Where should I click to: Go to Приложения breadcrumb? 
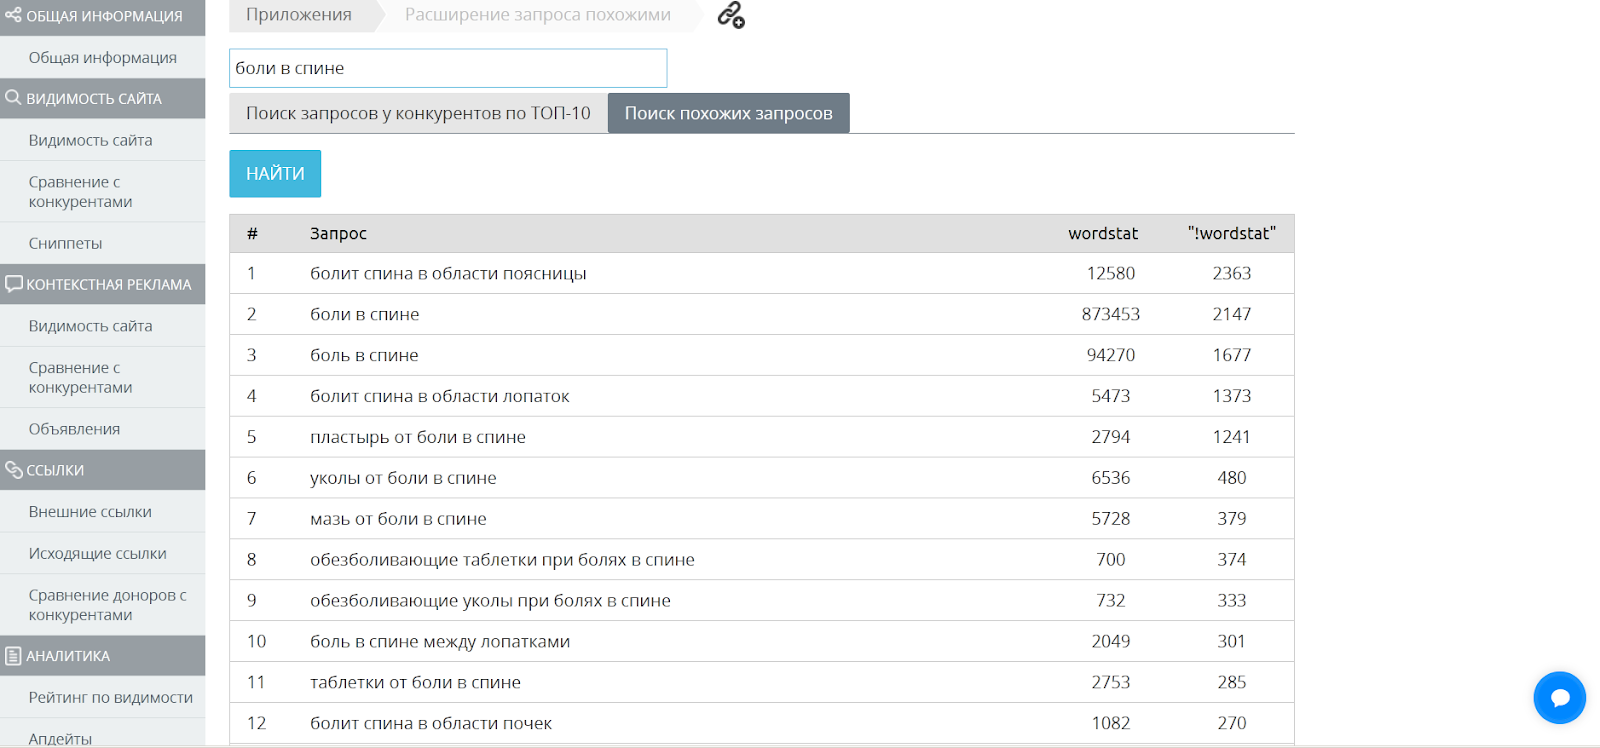(299, 15)
